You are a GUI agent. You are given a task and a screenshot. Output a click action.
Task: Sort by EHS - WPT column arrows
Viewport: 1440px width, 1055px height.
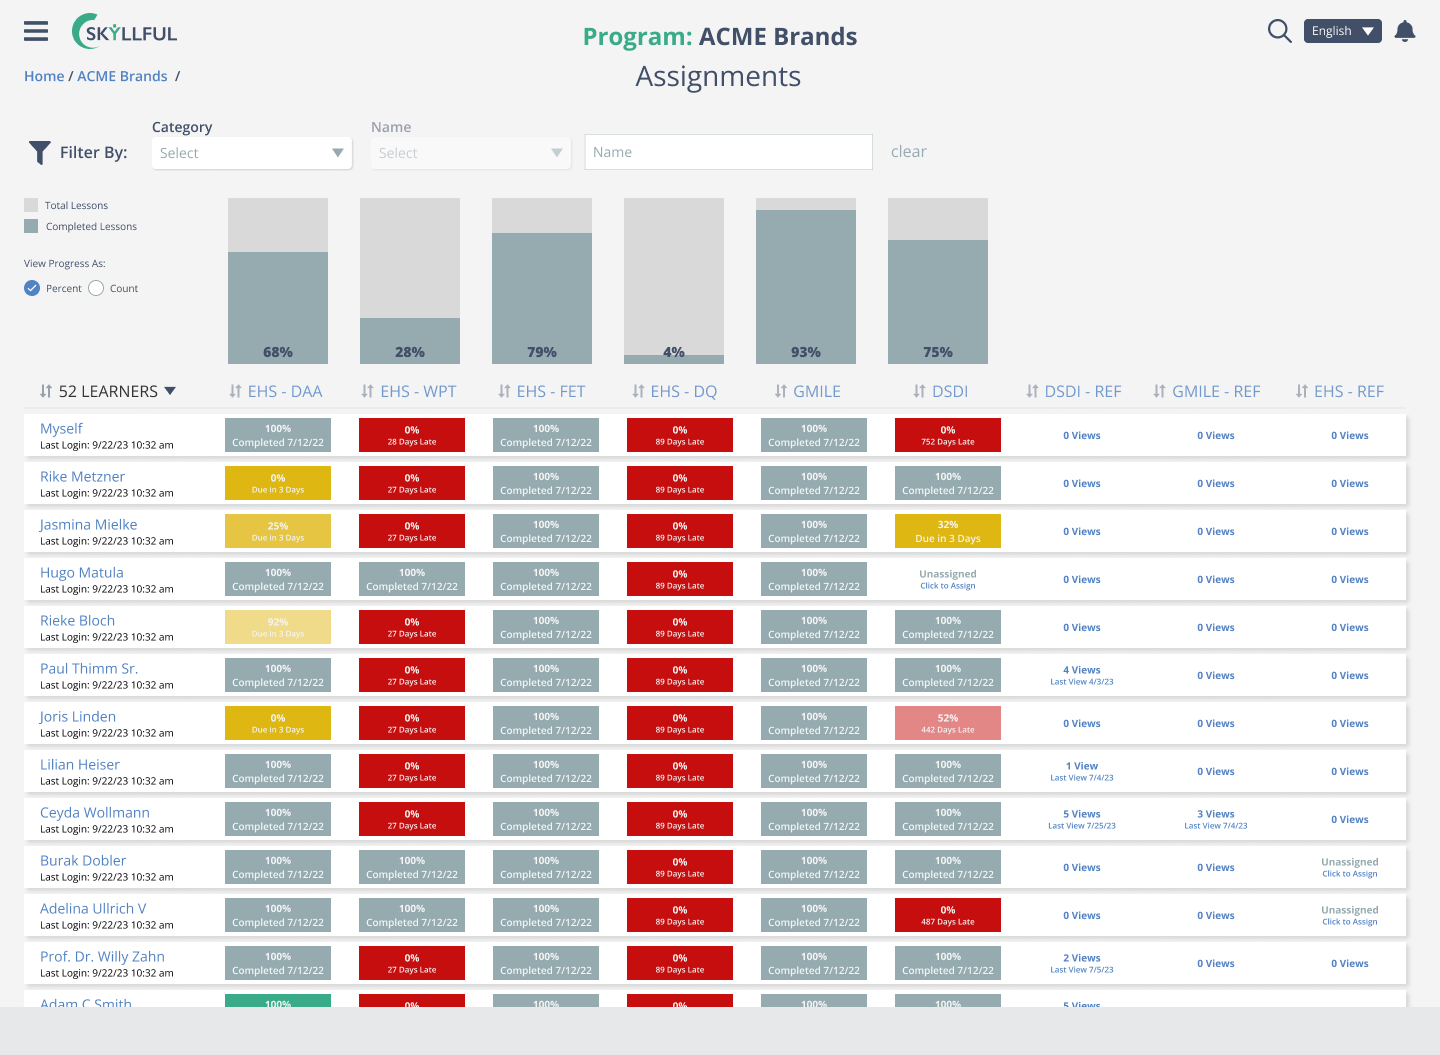coord(367,391)
